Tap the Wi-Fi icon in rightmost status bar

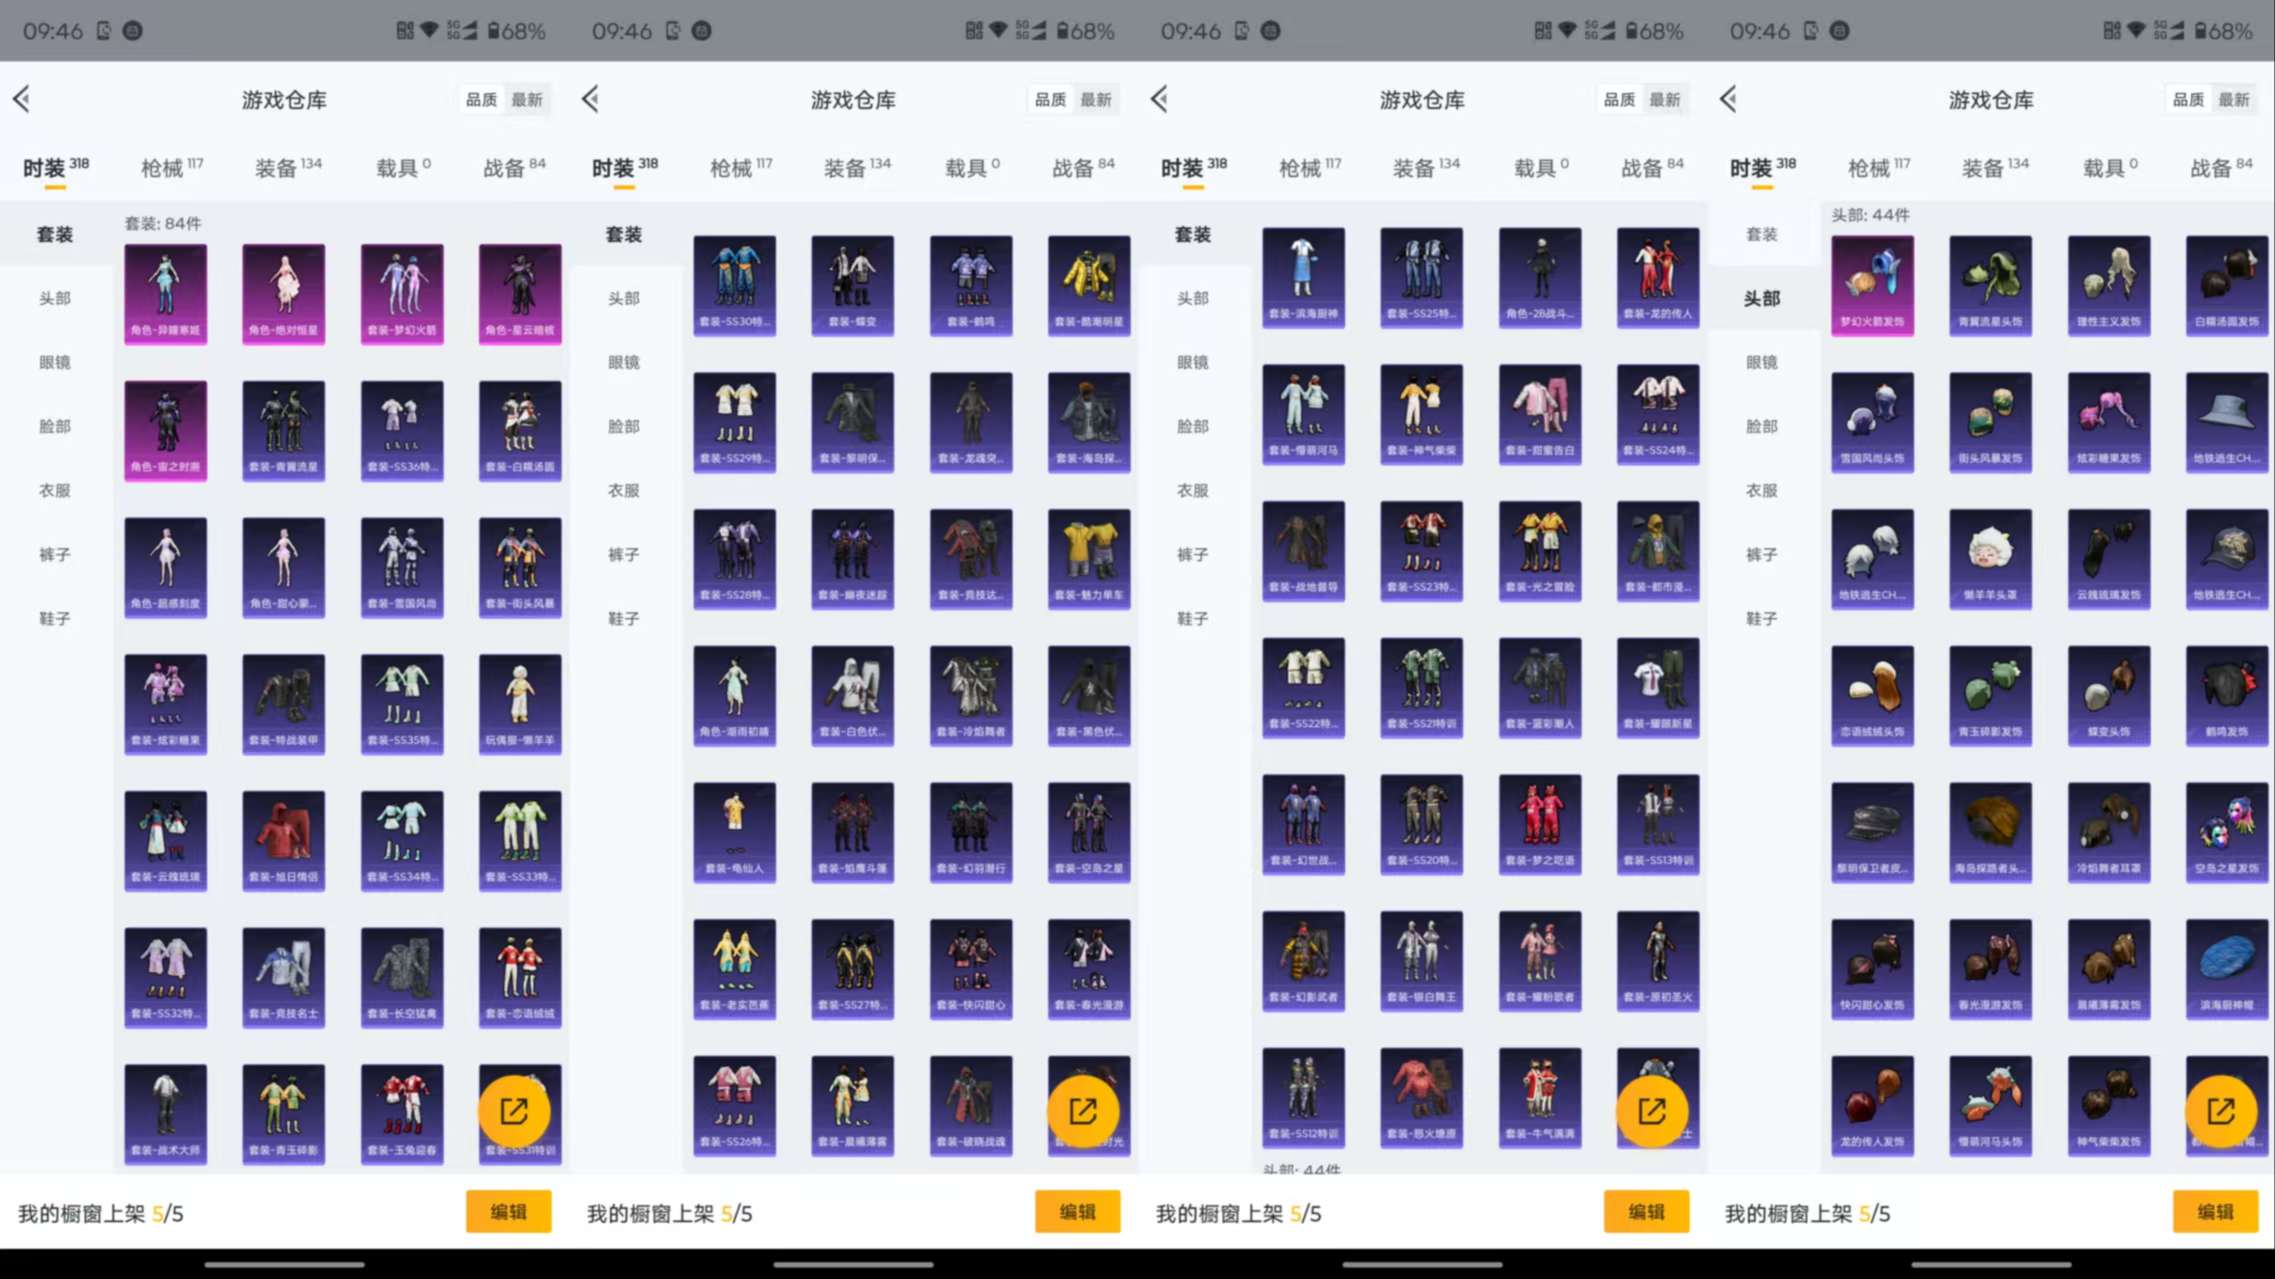[x=2135, y=31]
